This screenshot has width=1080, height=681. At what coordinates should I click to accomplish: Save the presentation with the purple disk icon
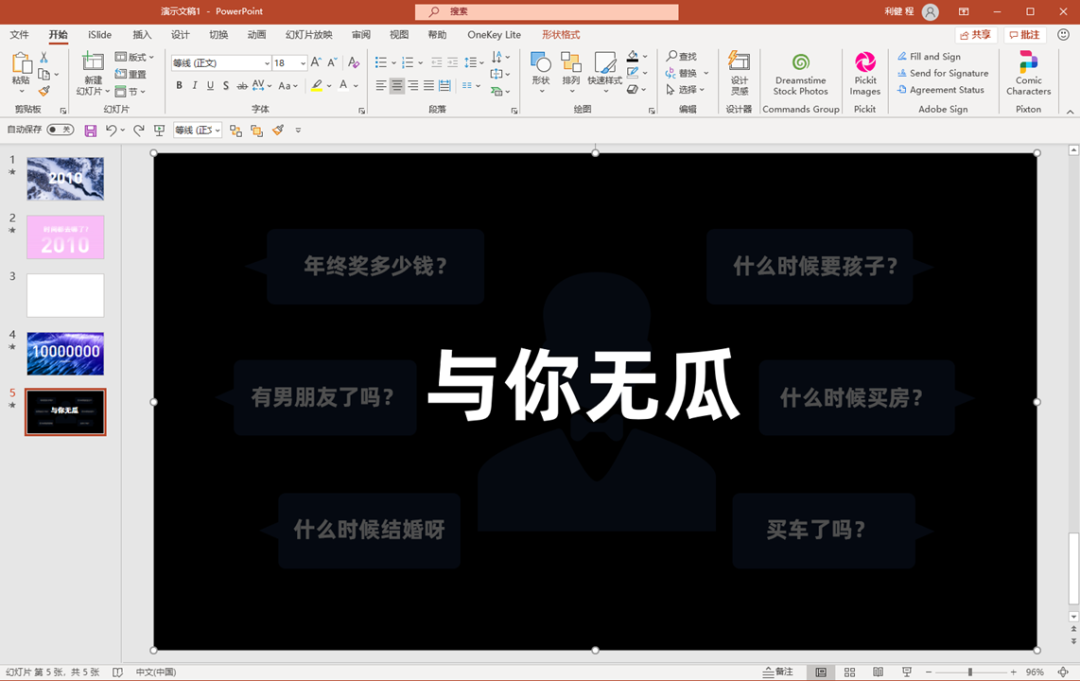[x=90, y=130]
